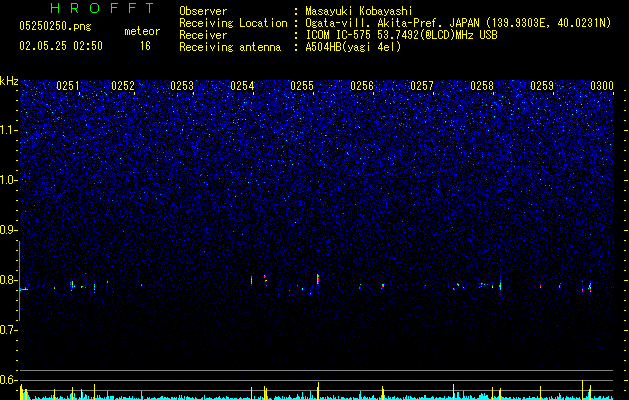The height and width of the screenshot is (400, 629).
Task: Click the 0252 time marker
Action: tap(123, 86)
